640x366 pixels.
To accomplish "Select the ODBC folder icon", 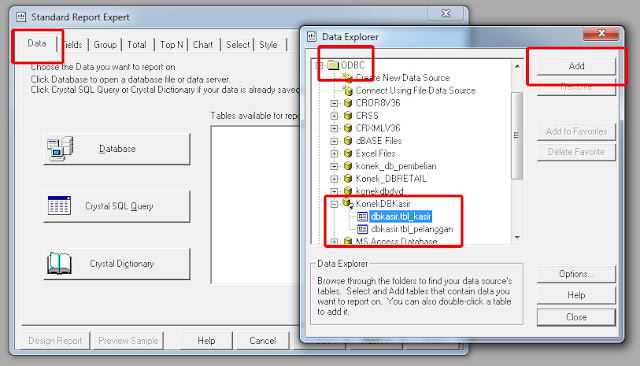I will (x=333, y=65).
